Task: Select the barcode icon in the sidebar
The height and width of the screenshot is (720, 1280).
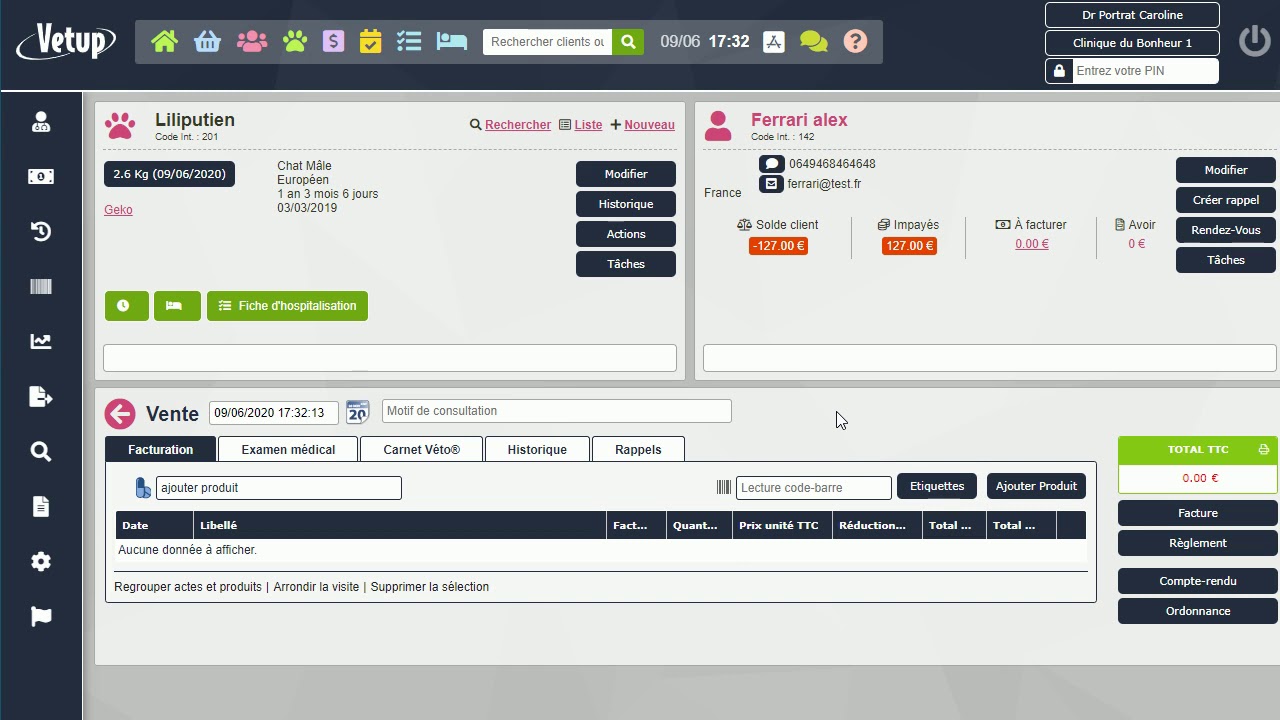Action: click(x=40, y=286)
